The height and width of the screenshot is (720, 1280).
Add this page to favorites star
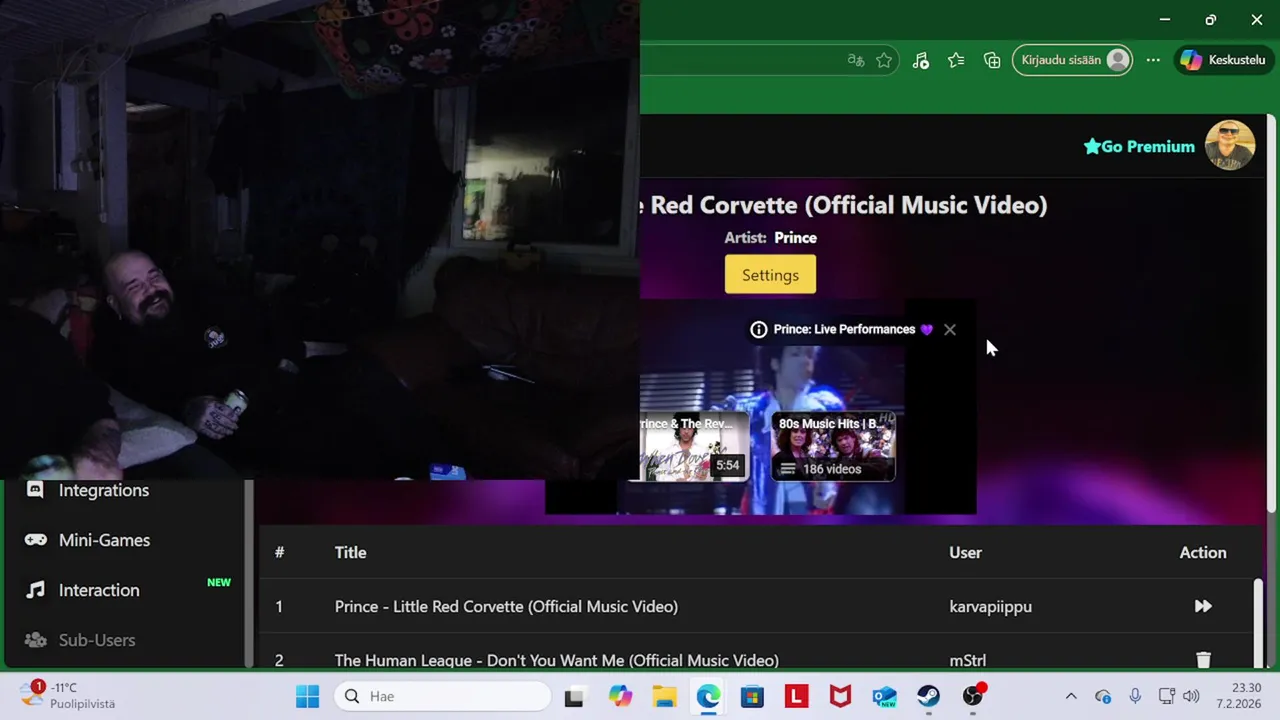pos(884,60)
